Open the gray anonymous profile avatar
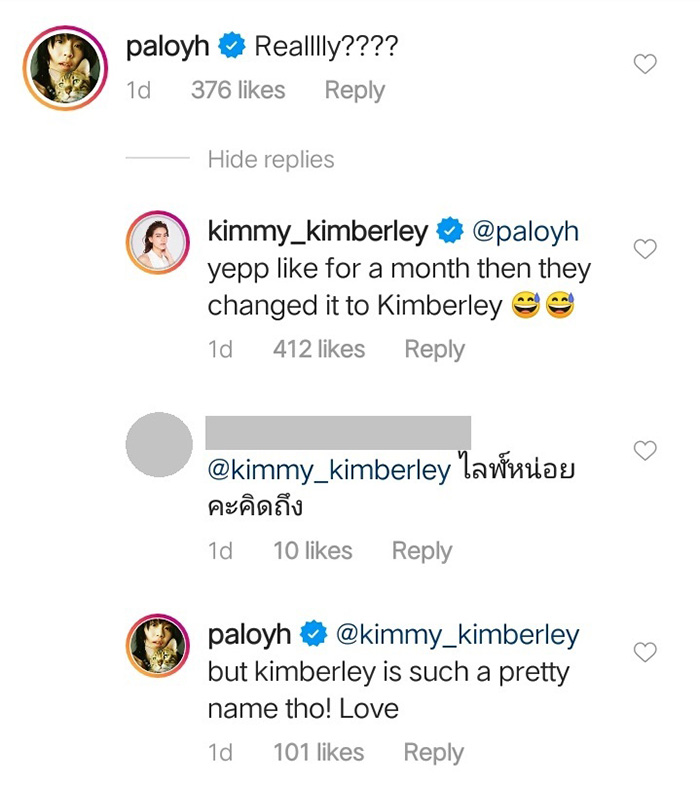700x786 pixels. click(x=159, y=444)
